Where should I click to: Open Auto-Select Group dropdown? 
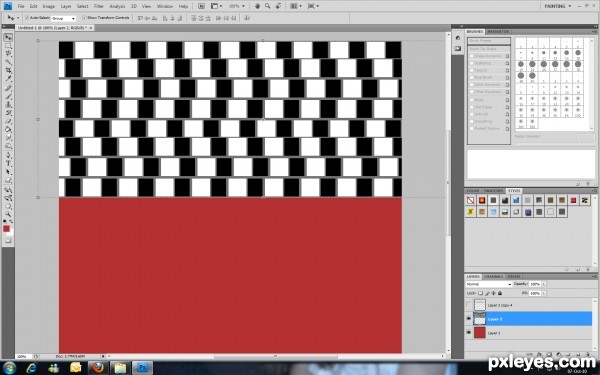(63, 18)
